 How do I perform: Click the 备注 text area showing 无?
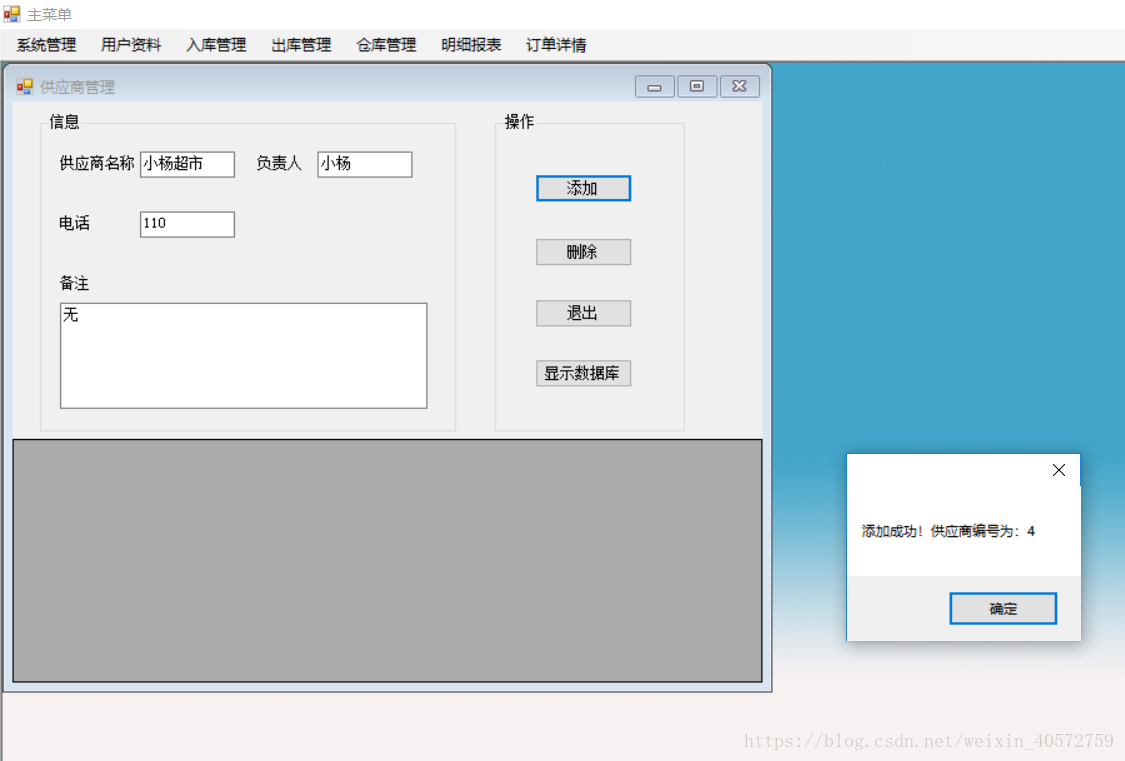click(243, 355)
